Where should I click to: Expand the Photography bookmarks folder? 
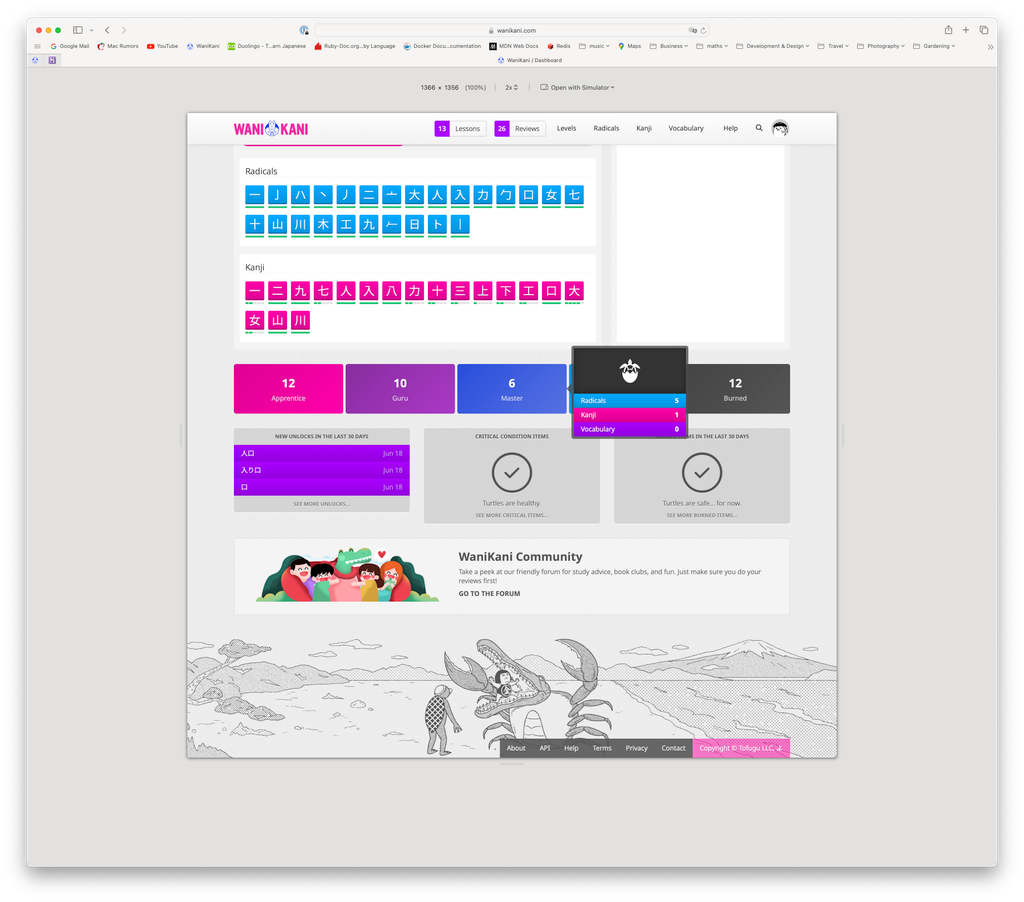[x=881, y=46]
